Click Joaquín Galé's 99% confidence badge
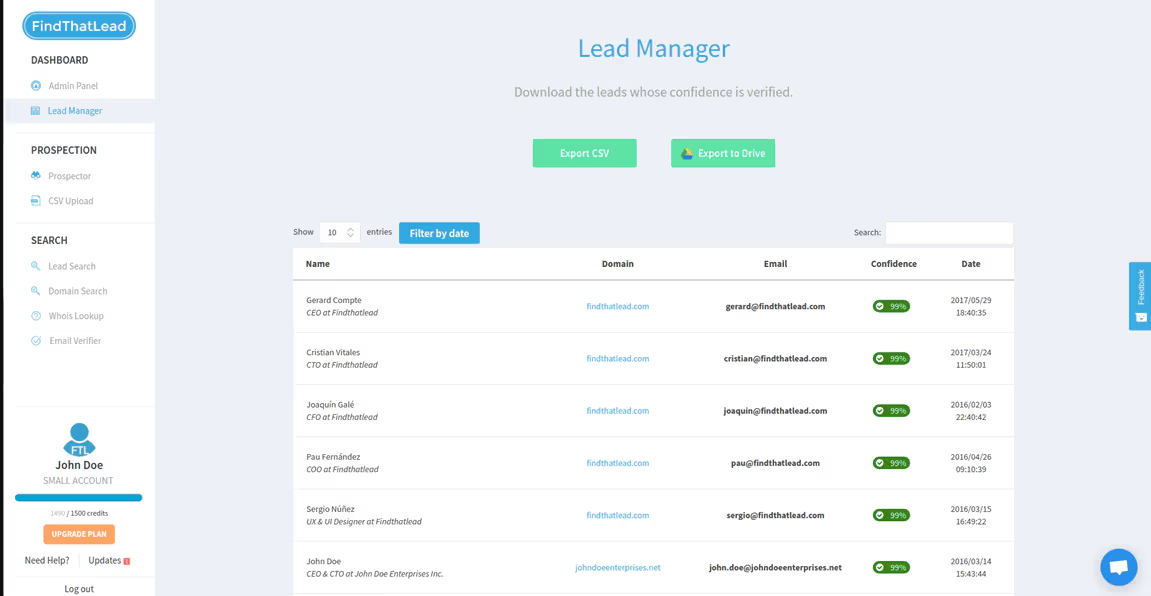 891,411
